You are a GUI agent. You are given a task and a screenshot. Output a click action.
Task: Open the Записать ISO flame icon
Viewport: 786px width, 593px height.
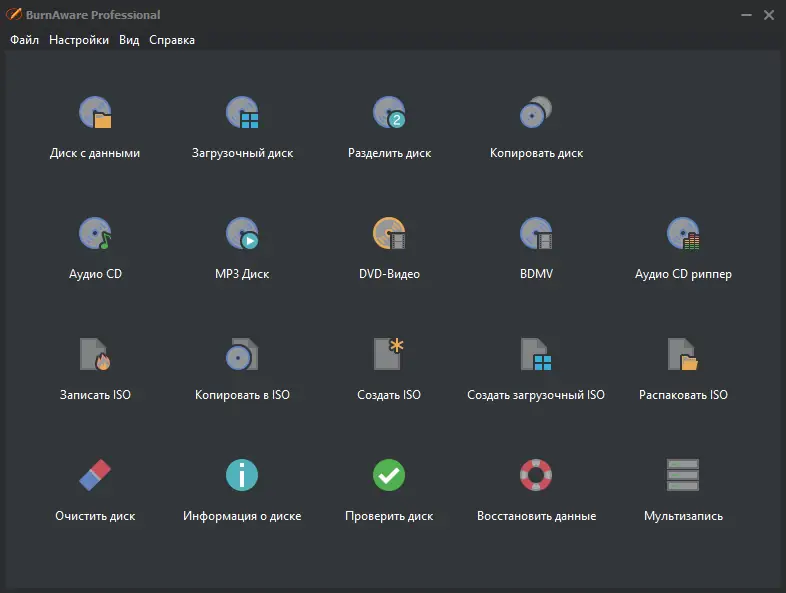coord(95,354)
